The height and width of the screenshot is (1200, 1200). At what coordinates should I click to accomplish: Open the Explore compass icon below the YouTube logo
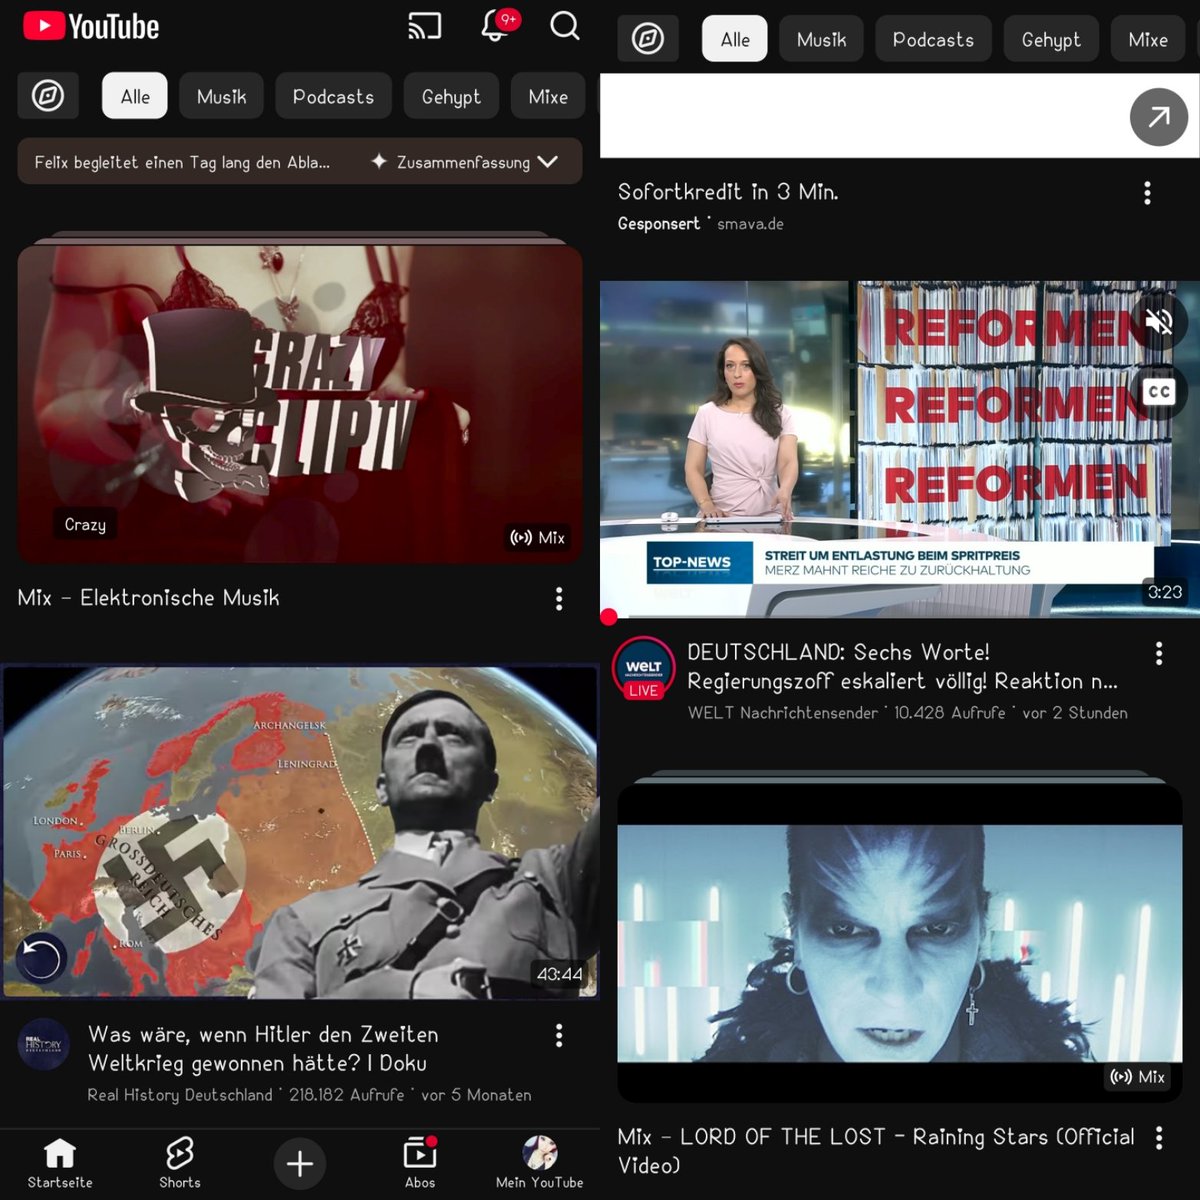click(48, 96)
